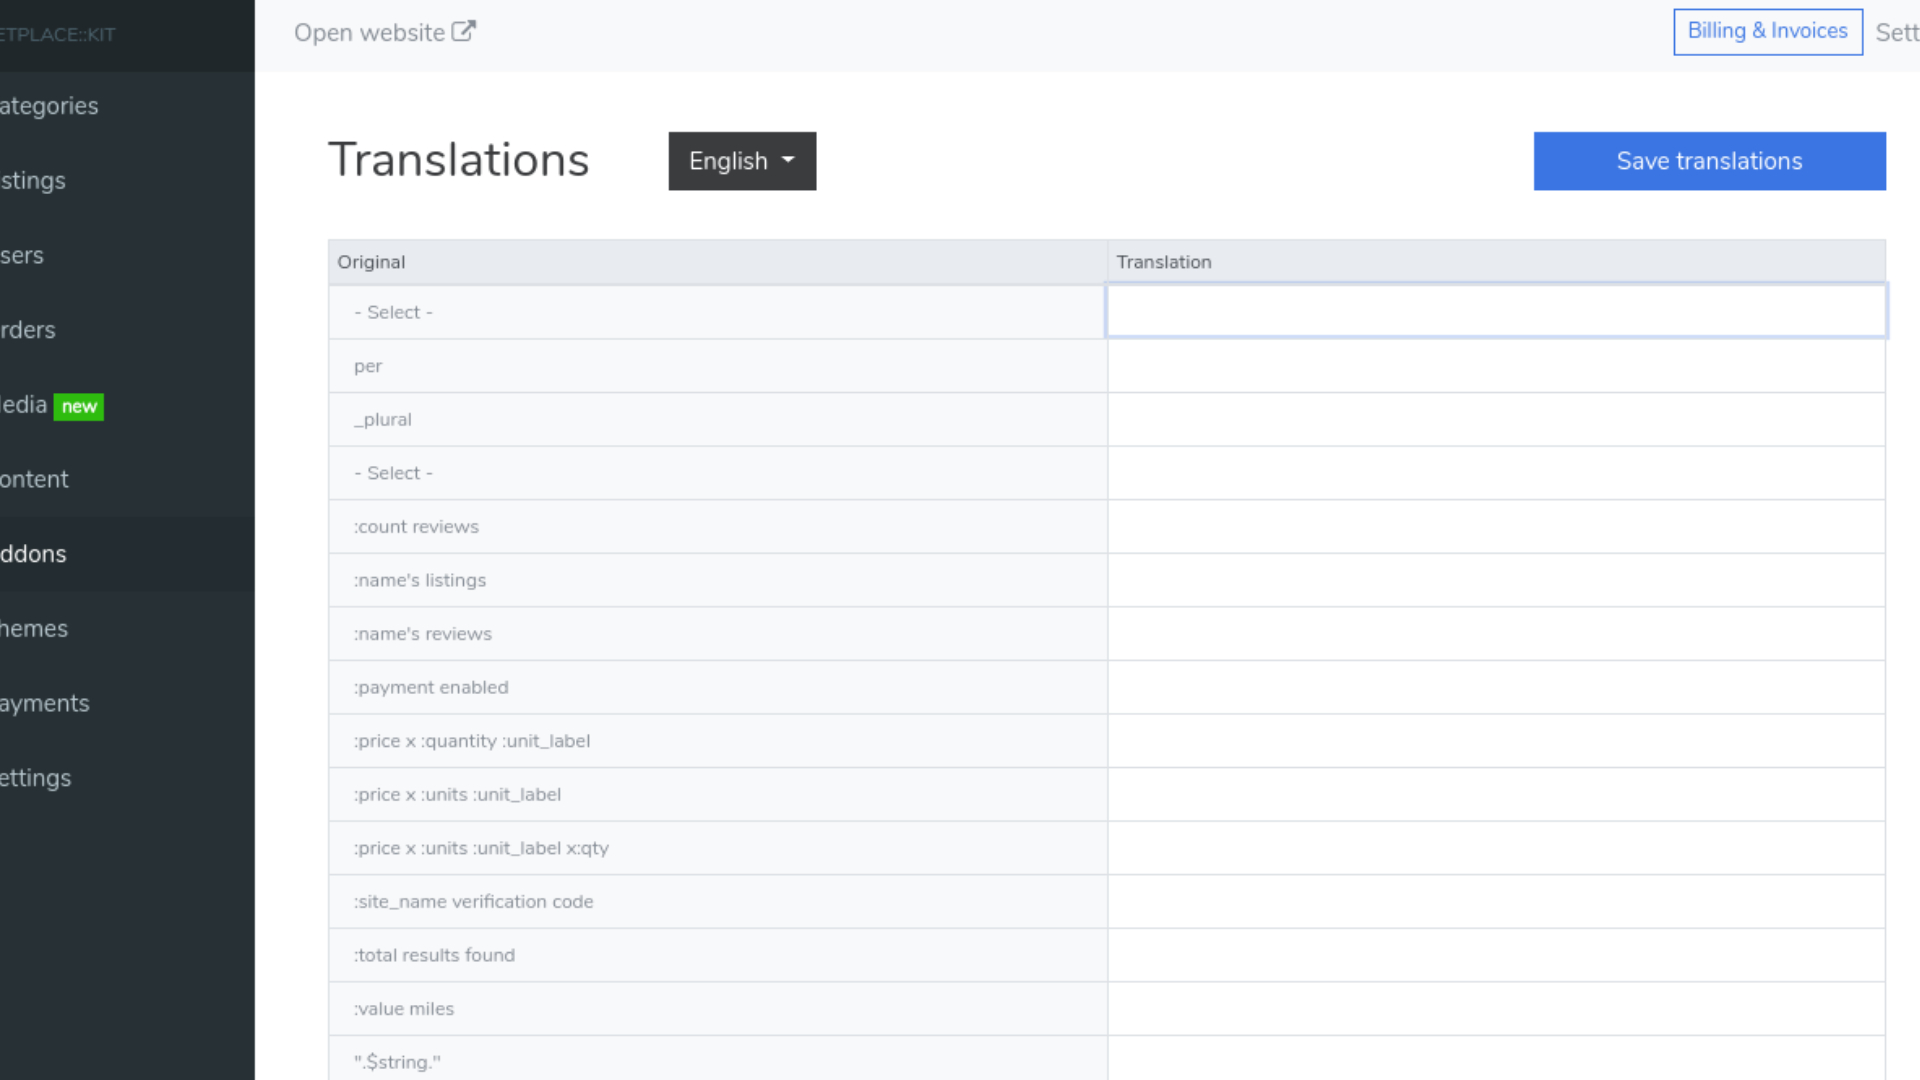Screen dimensions: 1920x1080
Task: Go to Listings in sidebar
Action: [x=34, y=181]
